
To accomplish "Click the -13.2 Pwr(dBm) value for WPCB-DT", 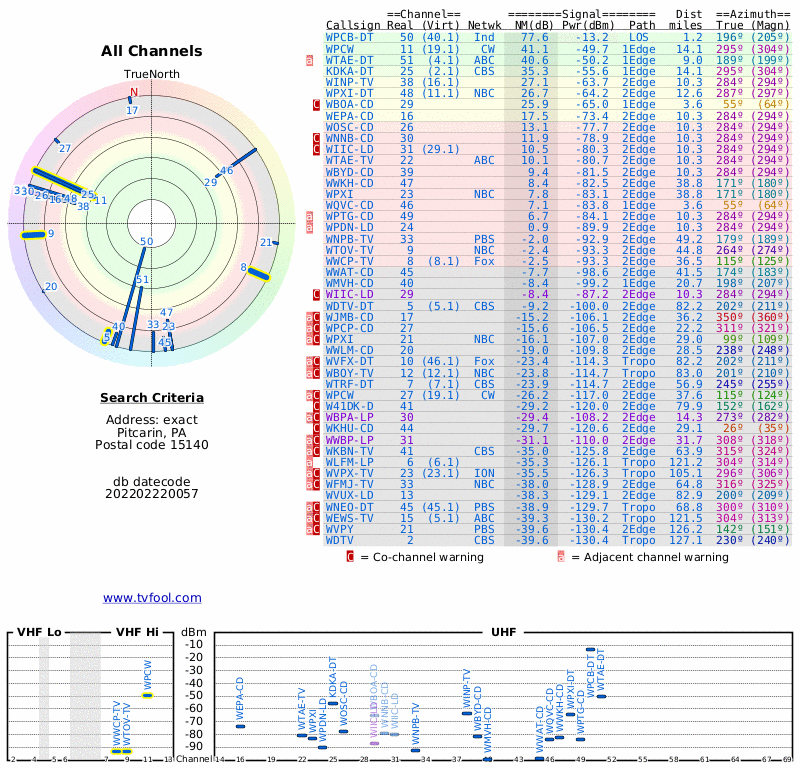I will point(592,37).
